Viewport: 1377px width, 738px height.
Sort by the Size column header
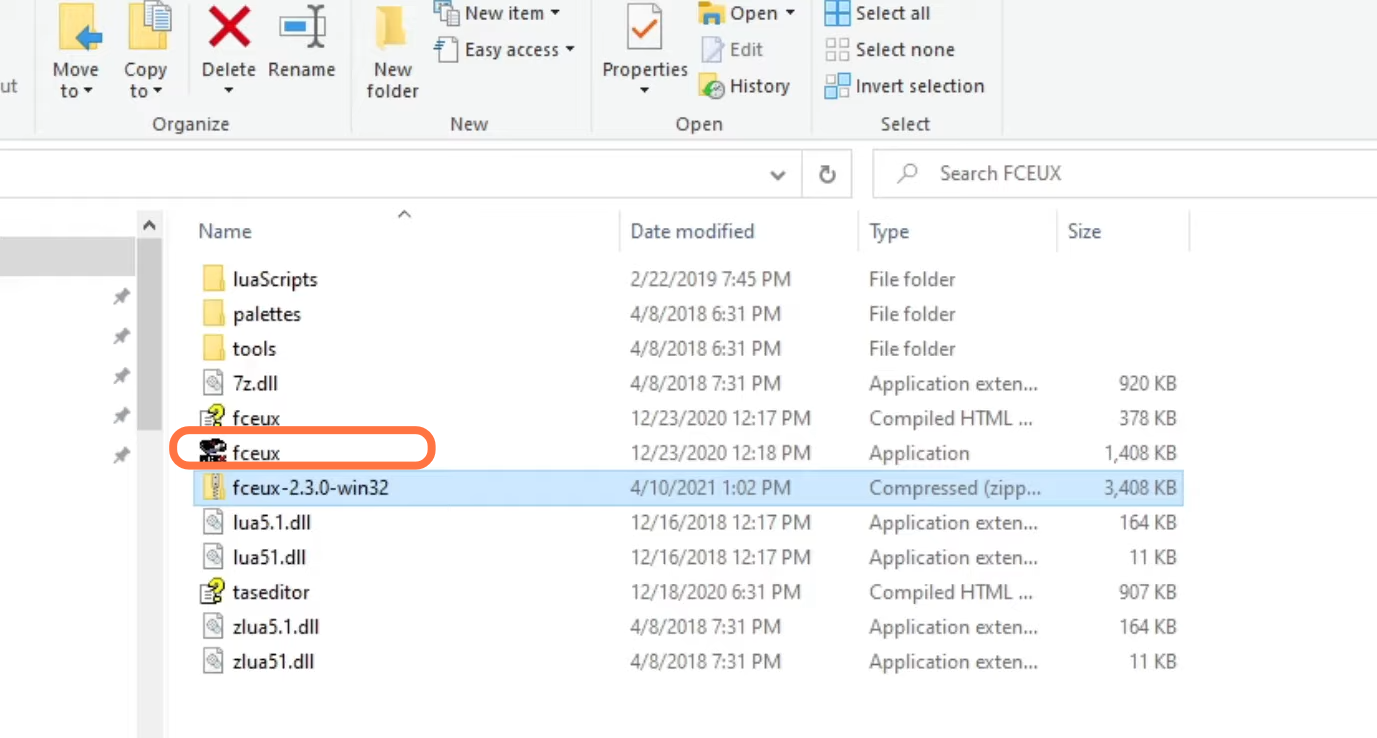point(1084,231)
